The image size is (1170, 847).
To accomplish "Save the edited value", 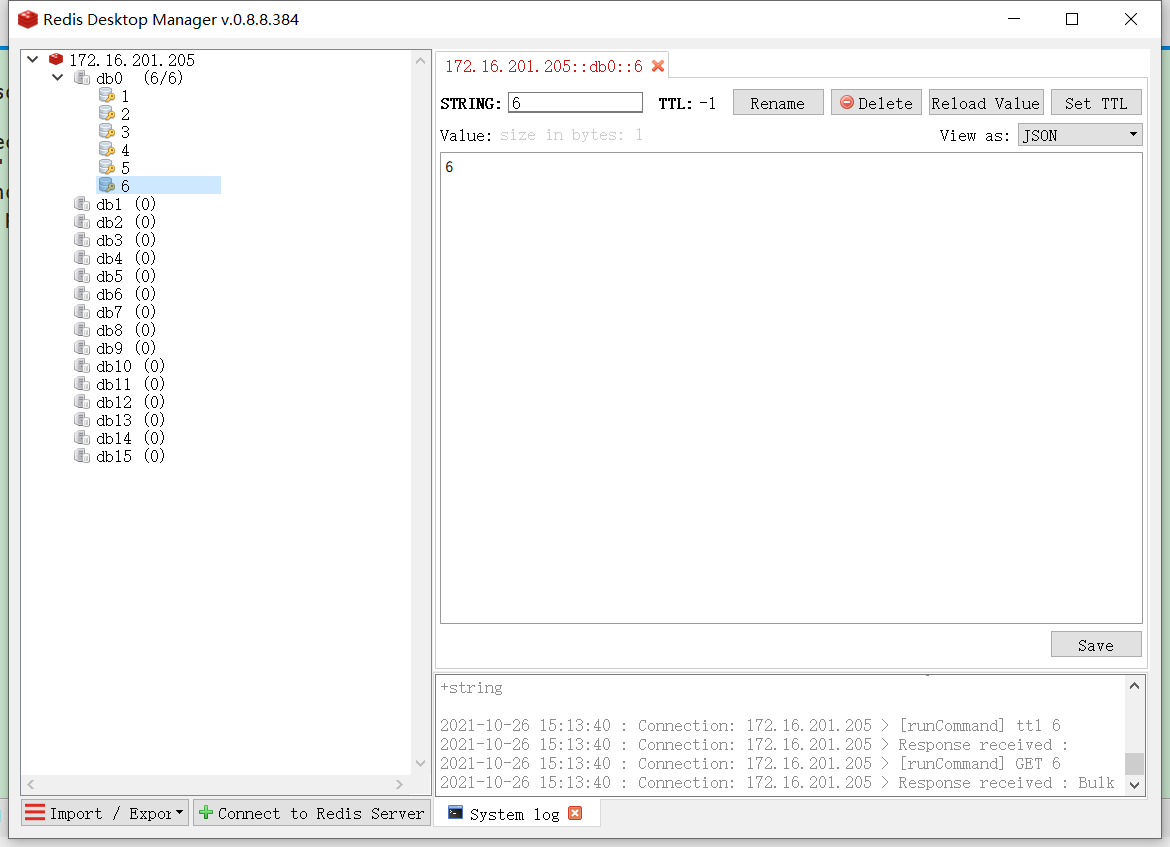I will pos(1096,645).
